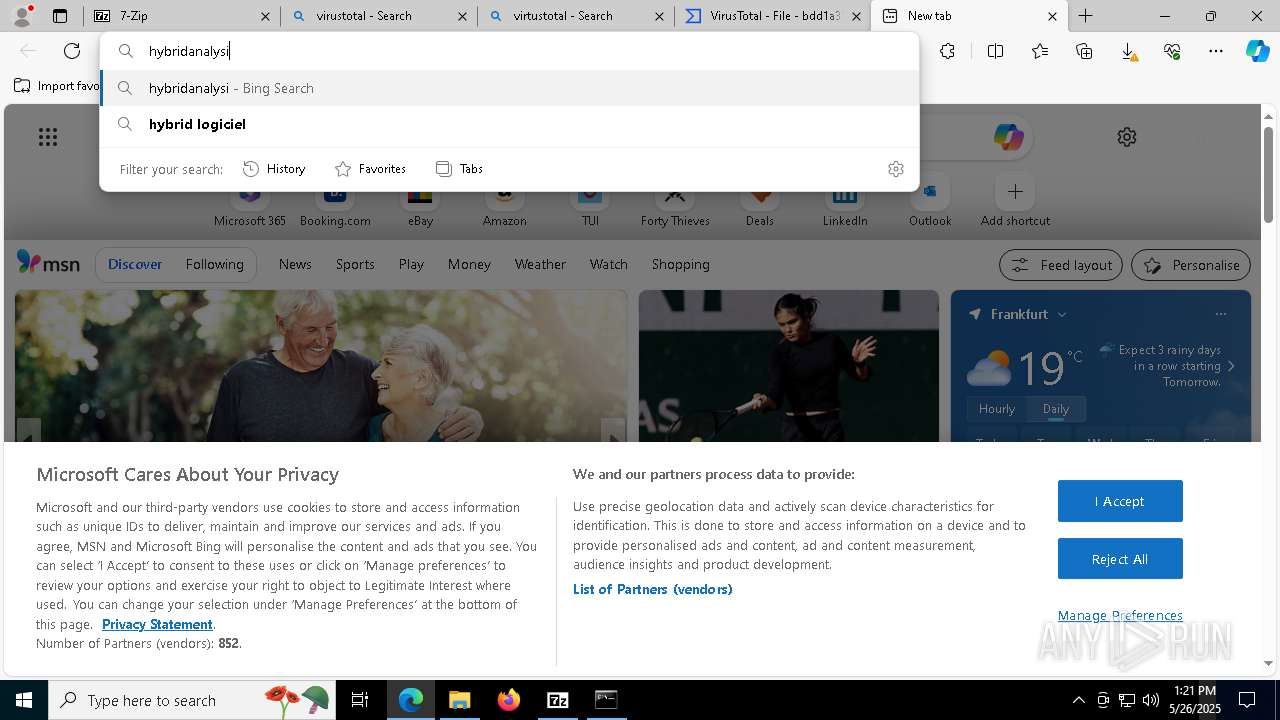Open Collections toolbar icon
The height and width of the screenshot is (720, 1280).
(x=1084, y=51)
